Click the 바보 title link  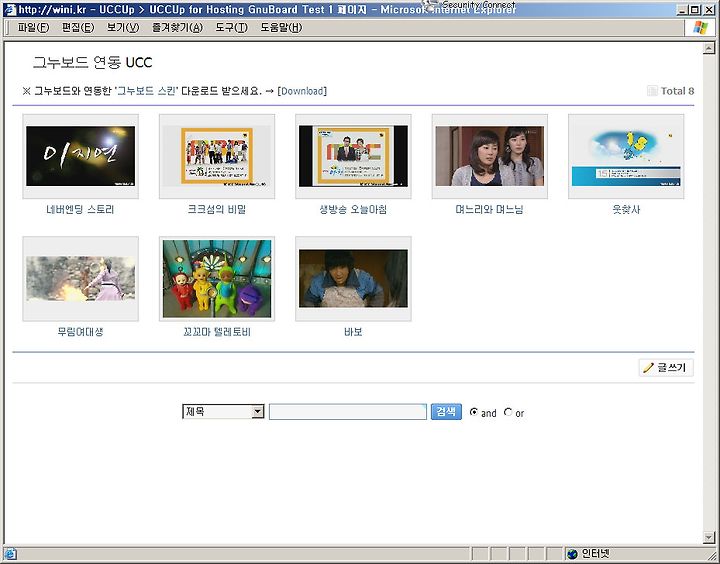pos(353,332)
